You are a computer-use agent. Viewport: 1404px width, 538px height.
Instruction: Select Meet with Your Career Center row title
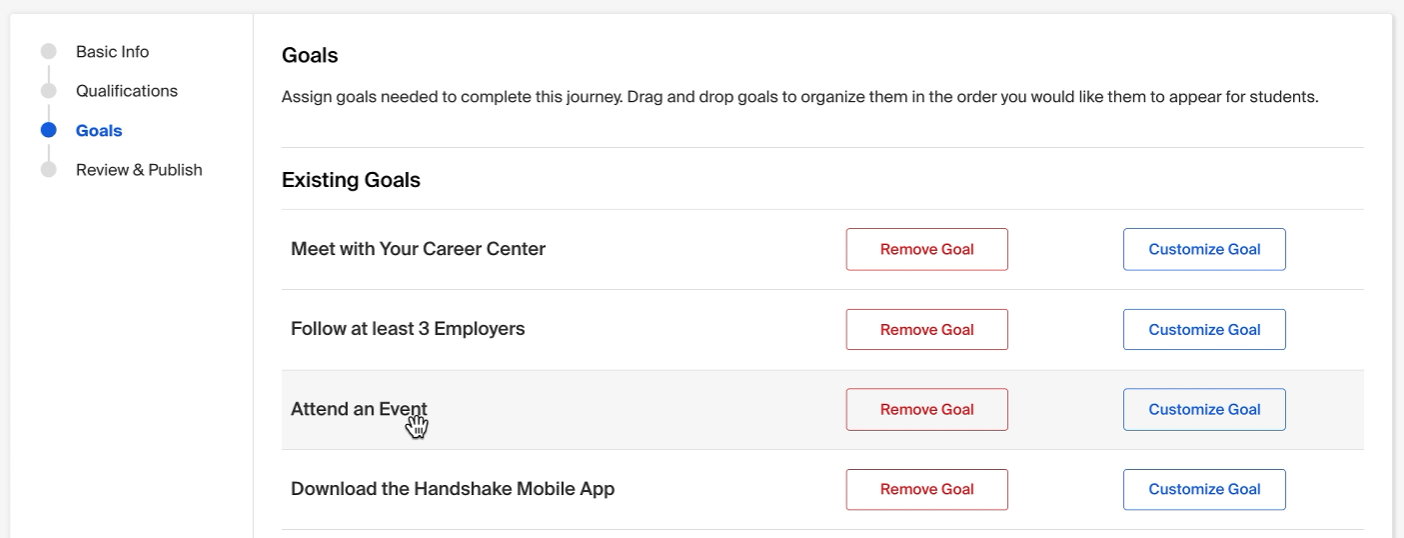pyautogui.click(x=418, y=249)
